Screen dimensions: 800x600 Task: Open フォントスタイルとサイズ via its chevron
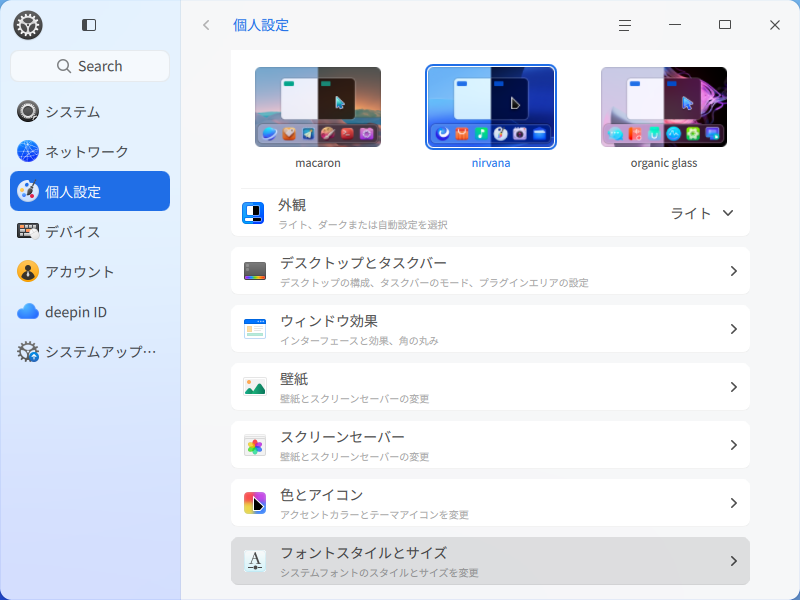(733, 561)
